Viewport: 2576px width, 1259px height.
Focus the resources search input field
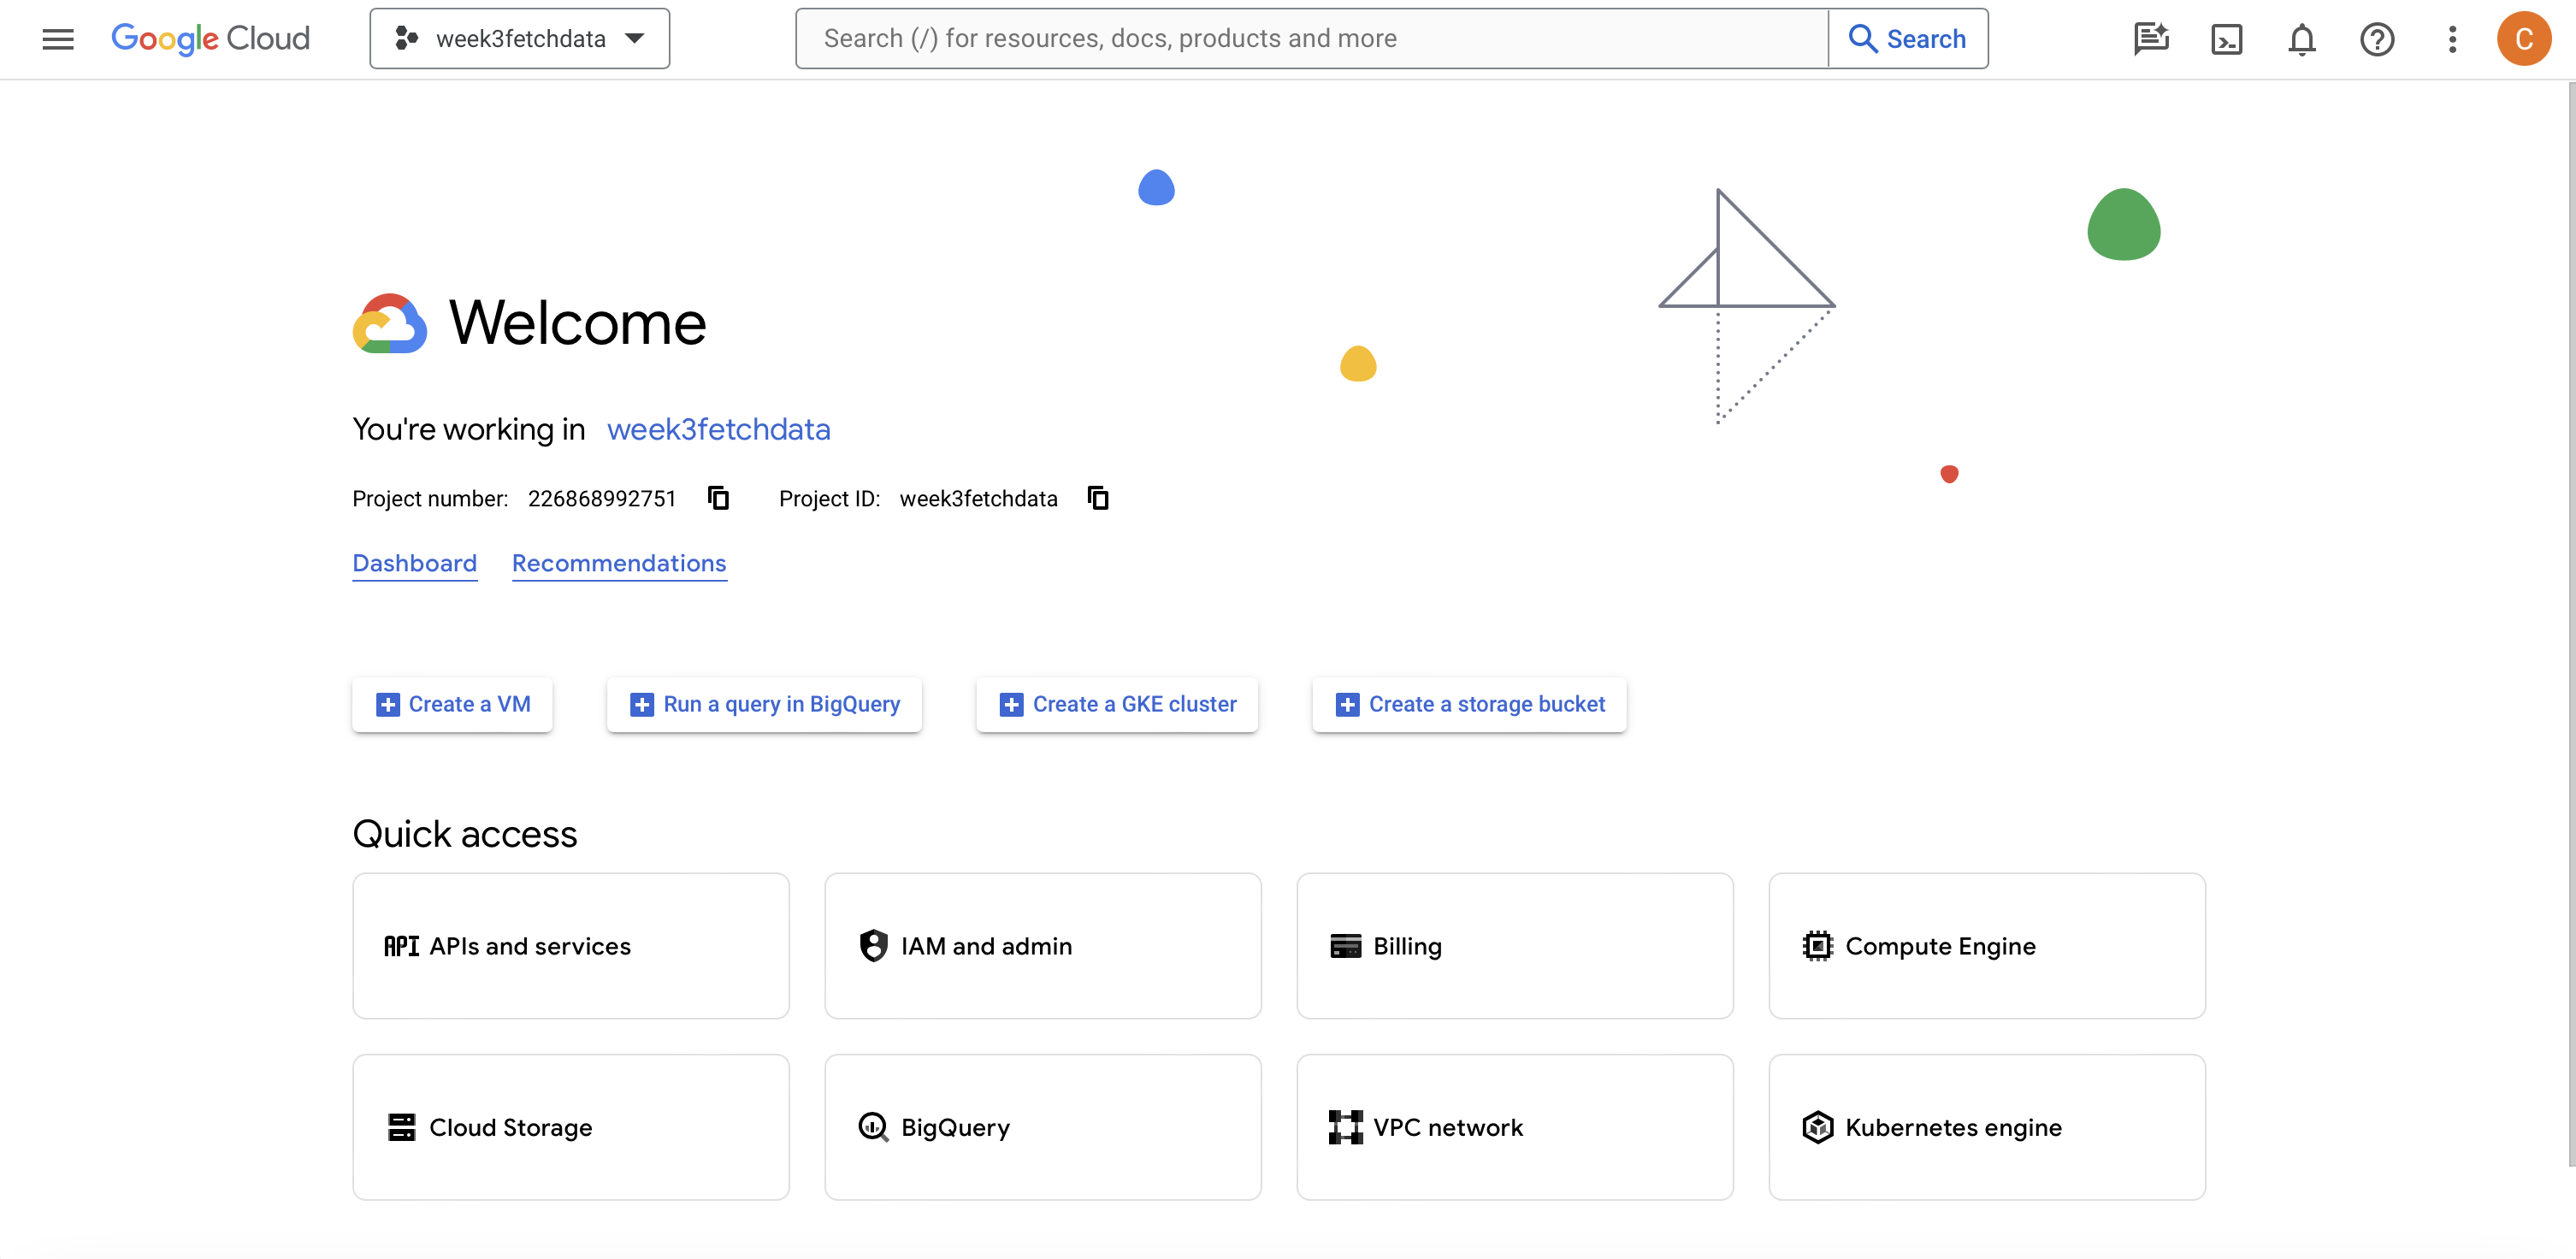tap(1310, 39)
